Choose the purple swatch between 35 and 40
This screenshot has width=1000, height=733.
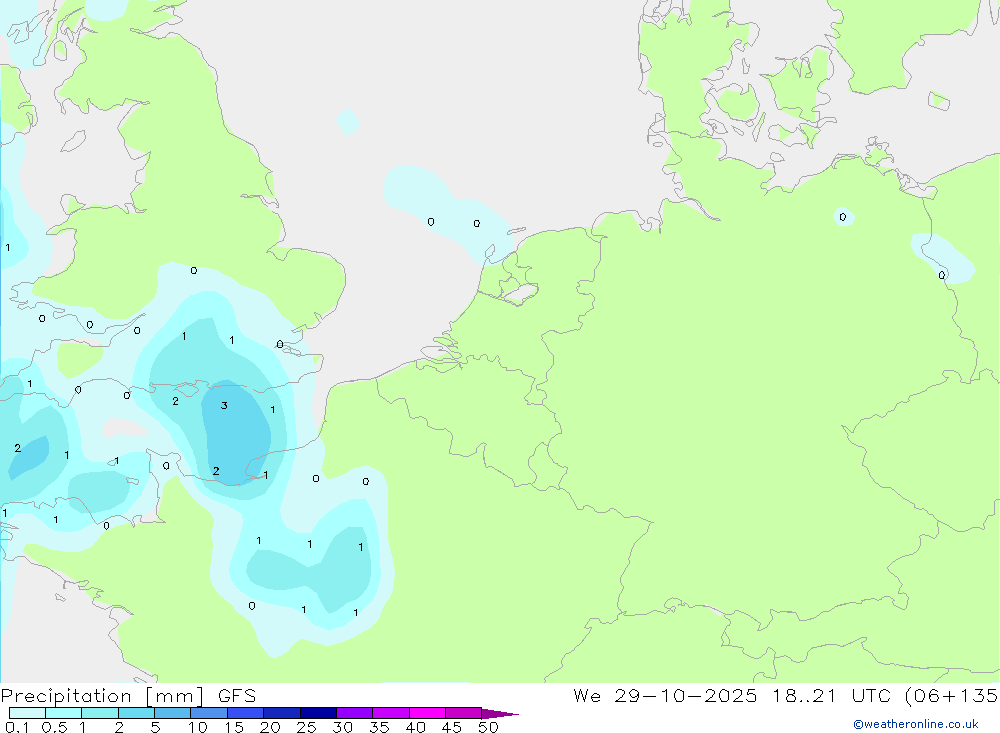[391, 713]
